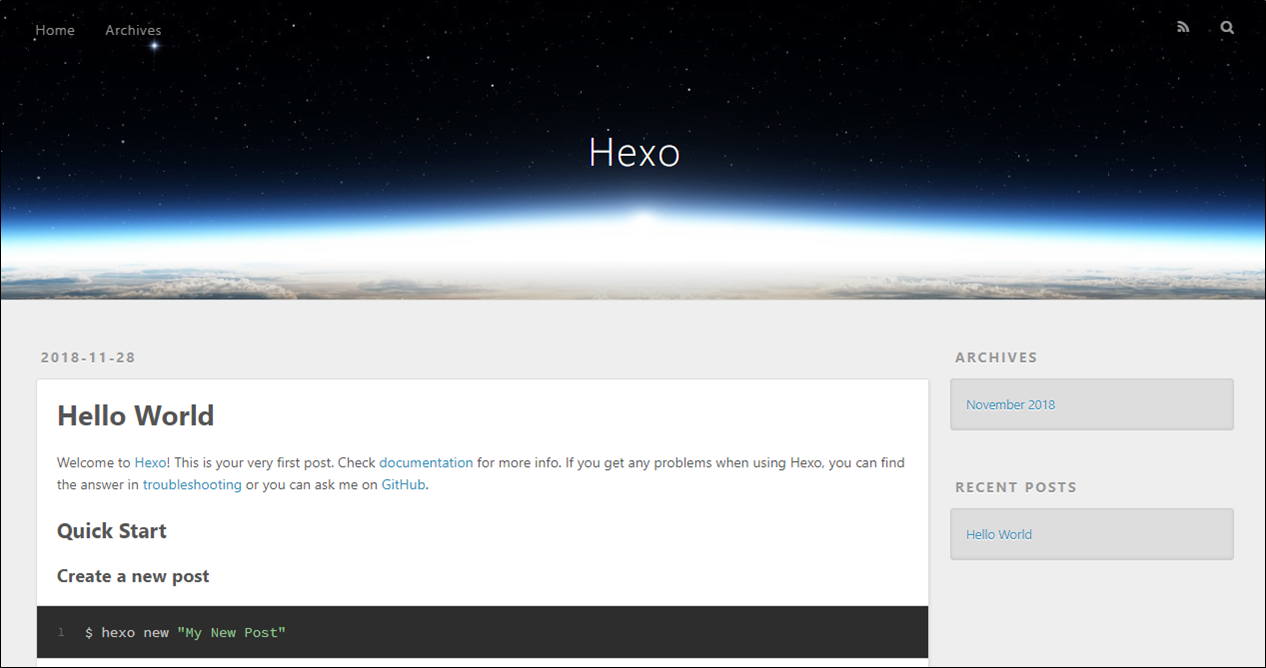Viewport: 1266px width, 668px height.
Task: Click the Create a new post heading
Action: (133, 576)
